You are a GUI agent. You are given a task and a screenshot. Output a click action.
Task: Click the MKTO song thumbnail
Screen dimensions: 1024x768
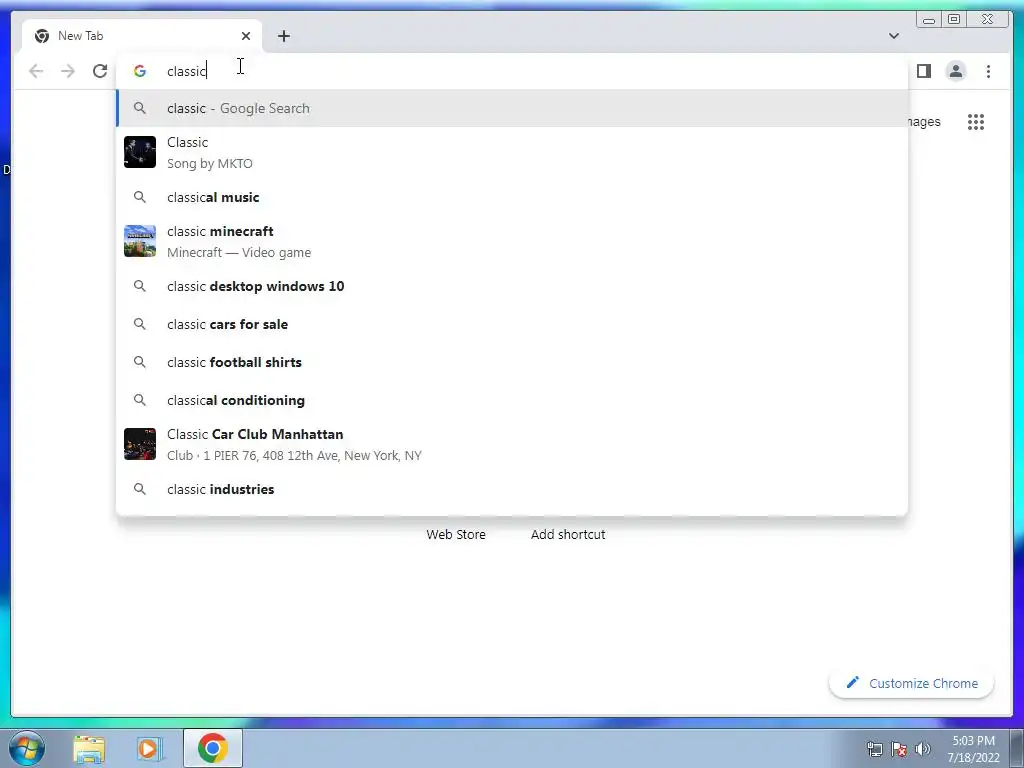[140, 152]
